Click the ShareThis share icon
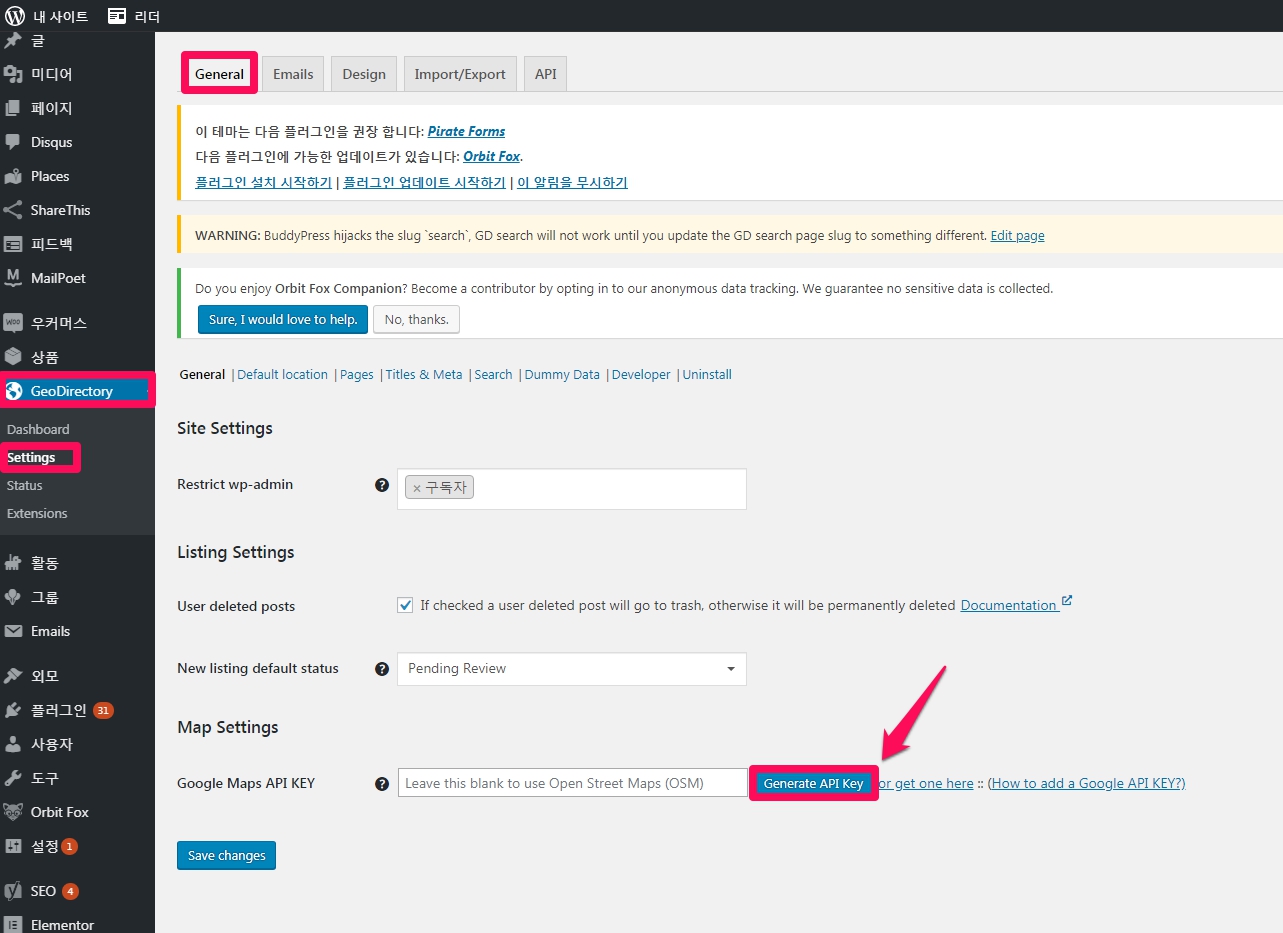The image size is (1283, 933). click(13, 210)
